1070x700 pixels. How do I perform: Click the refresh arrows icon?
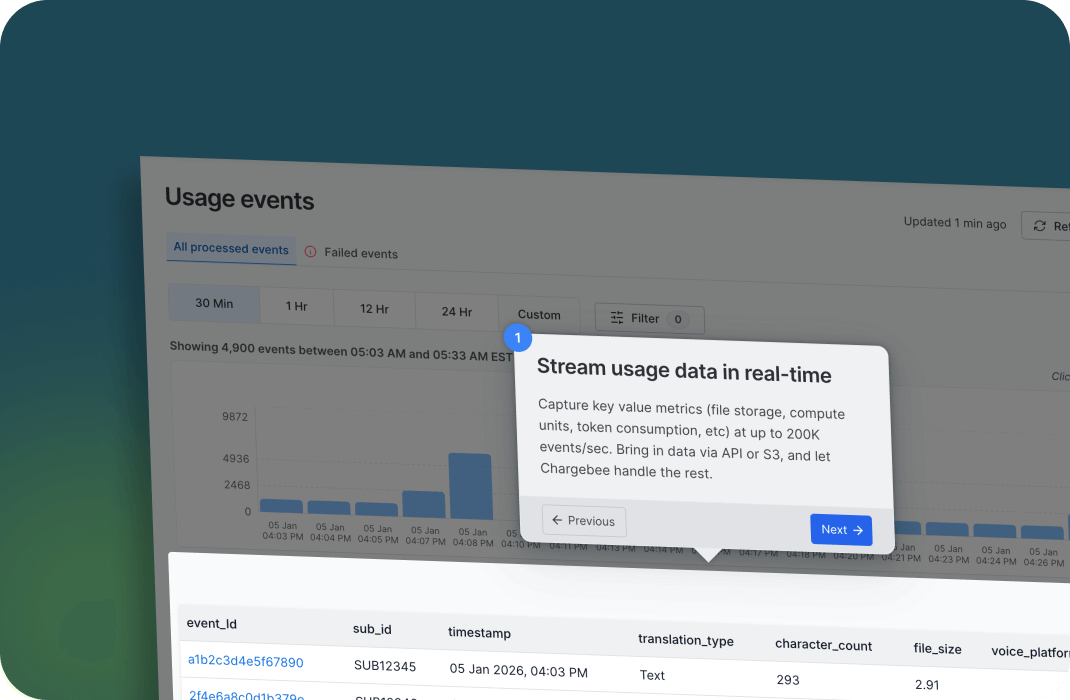(x=1040, y=226)
